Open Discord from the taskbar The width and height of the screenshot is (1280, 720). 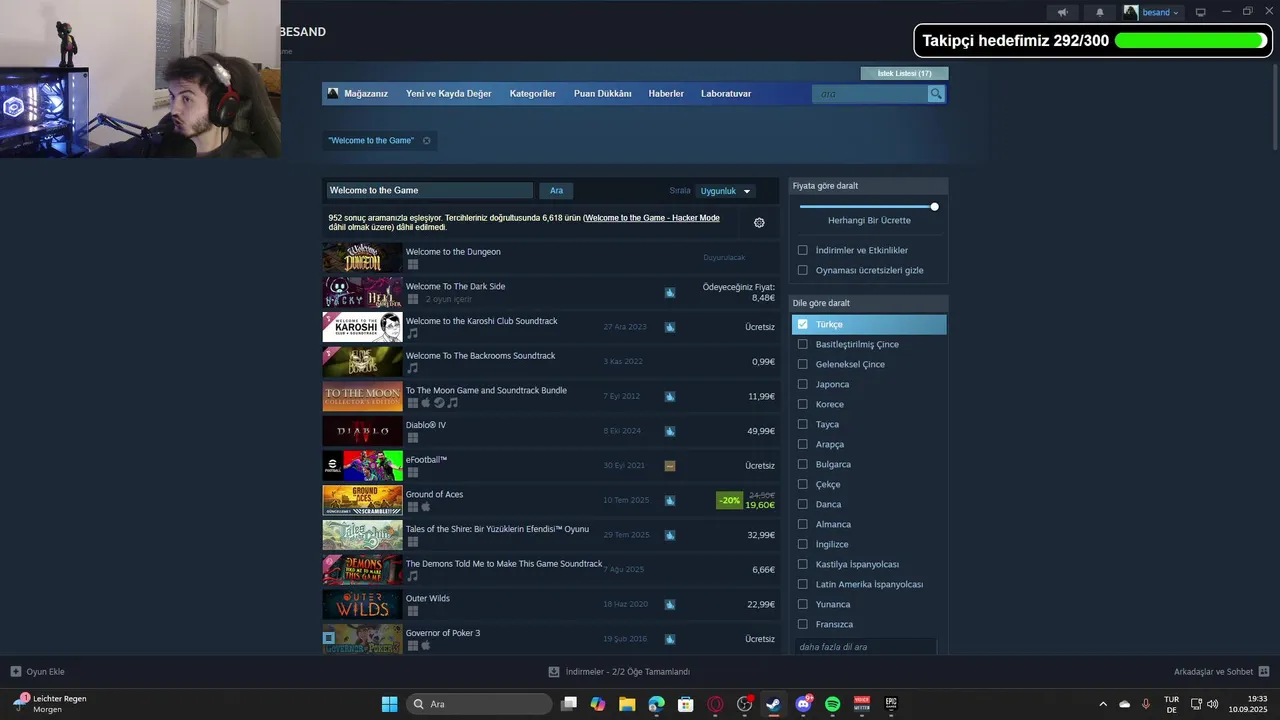click(803, 704)
